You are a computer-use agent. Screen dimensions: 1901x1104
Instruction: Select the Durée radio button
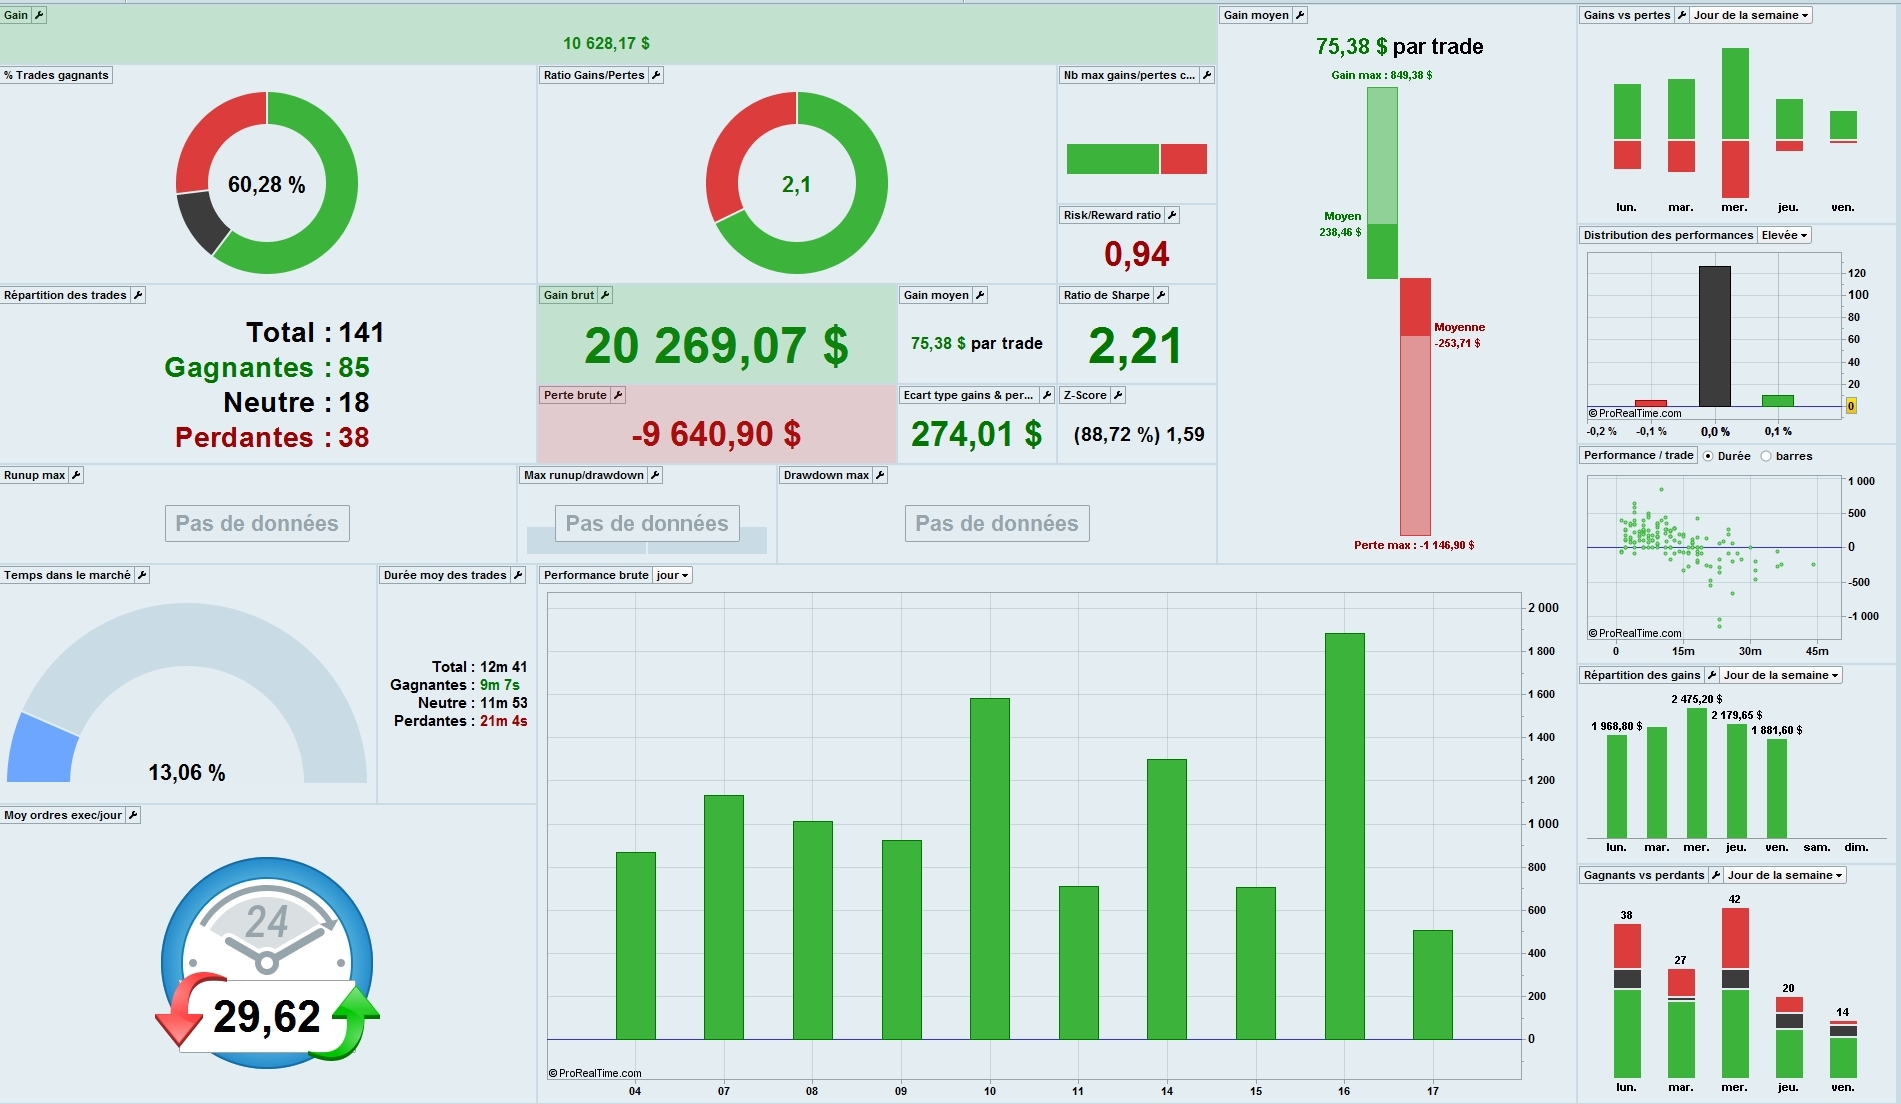click(1708, 456)
